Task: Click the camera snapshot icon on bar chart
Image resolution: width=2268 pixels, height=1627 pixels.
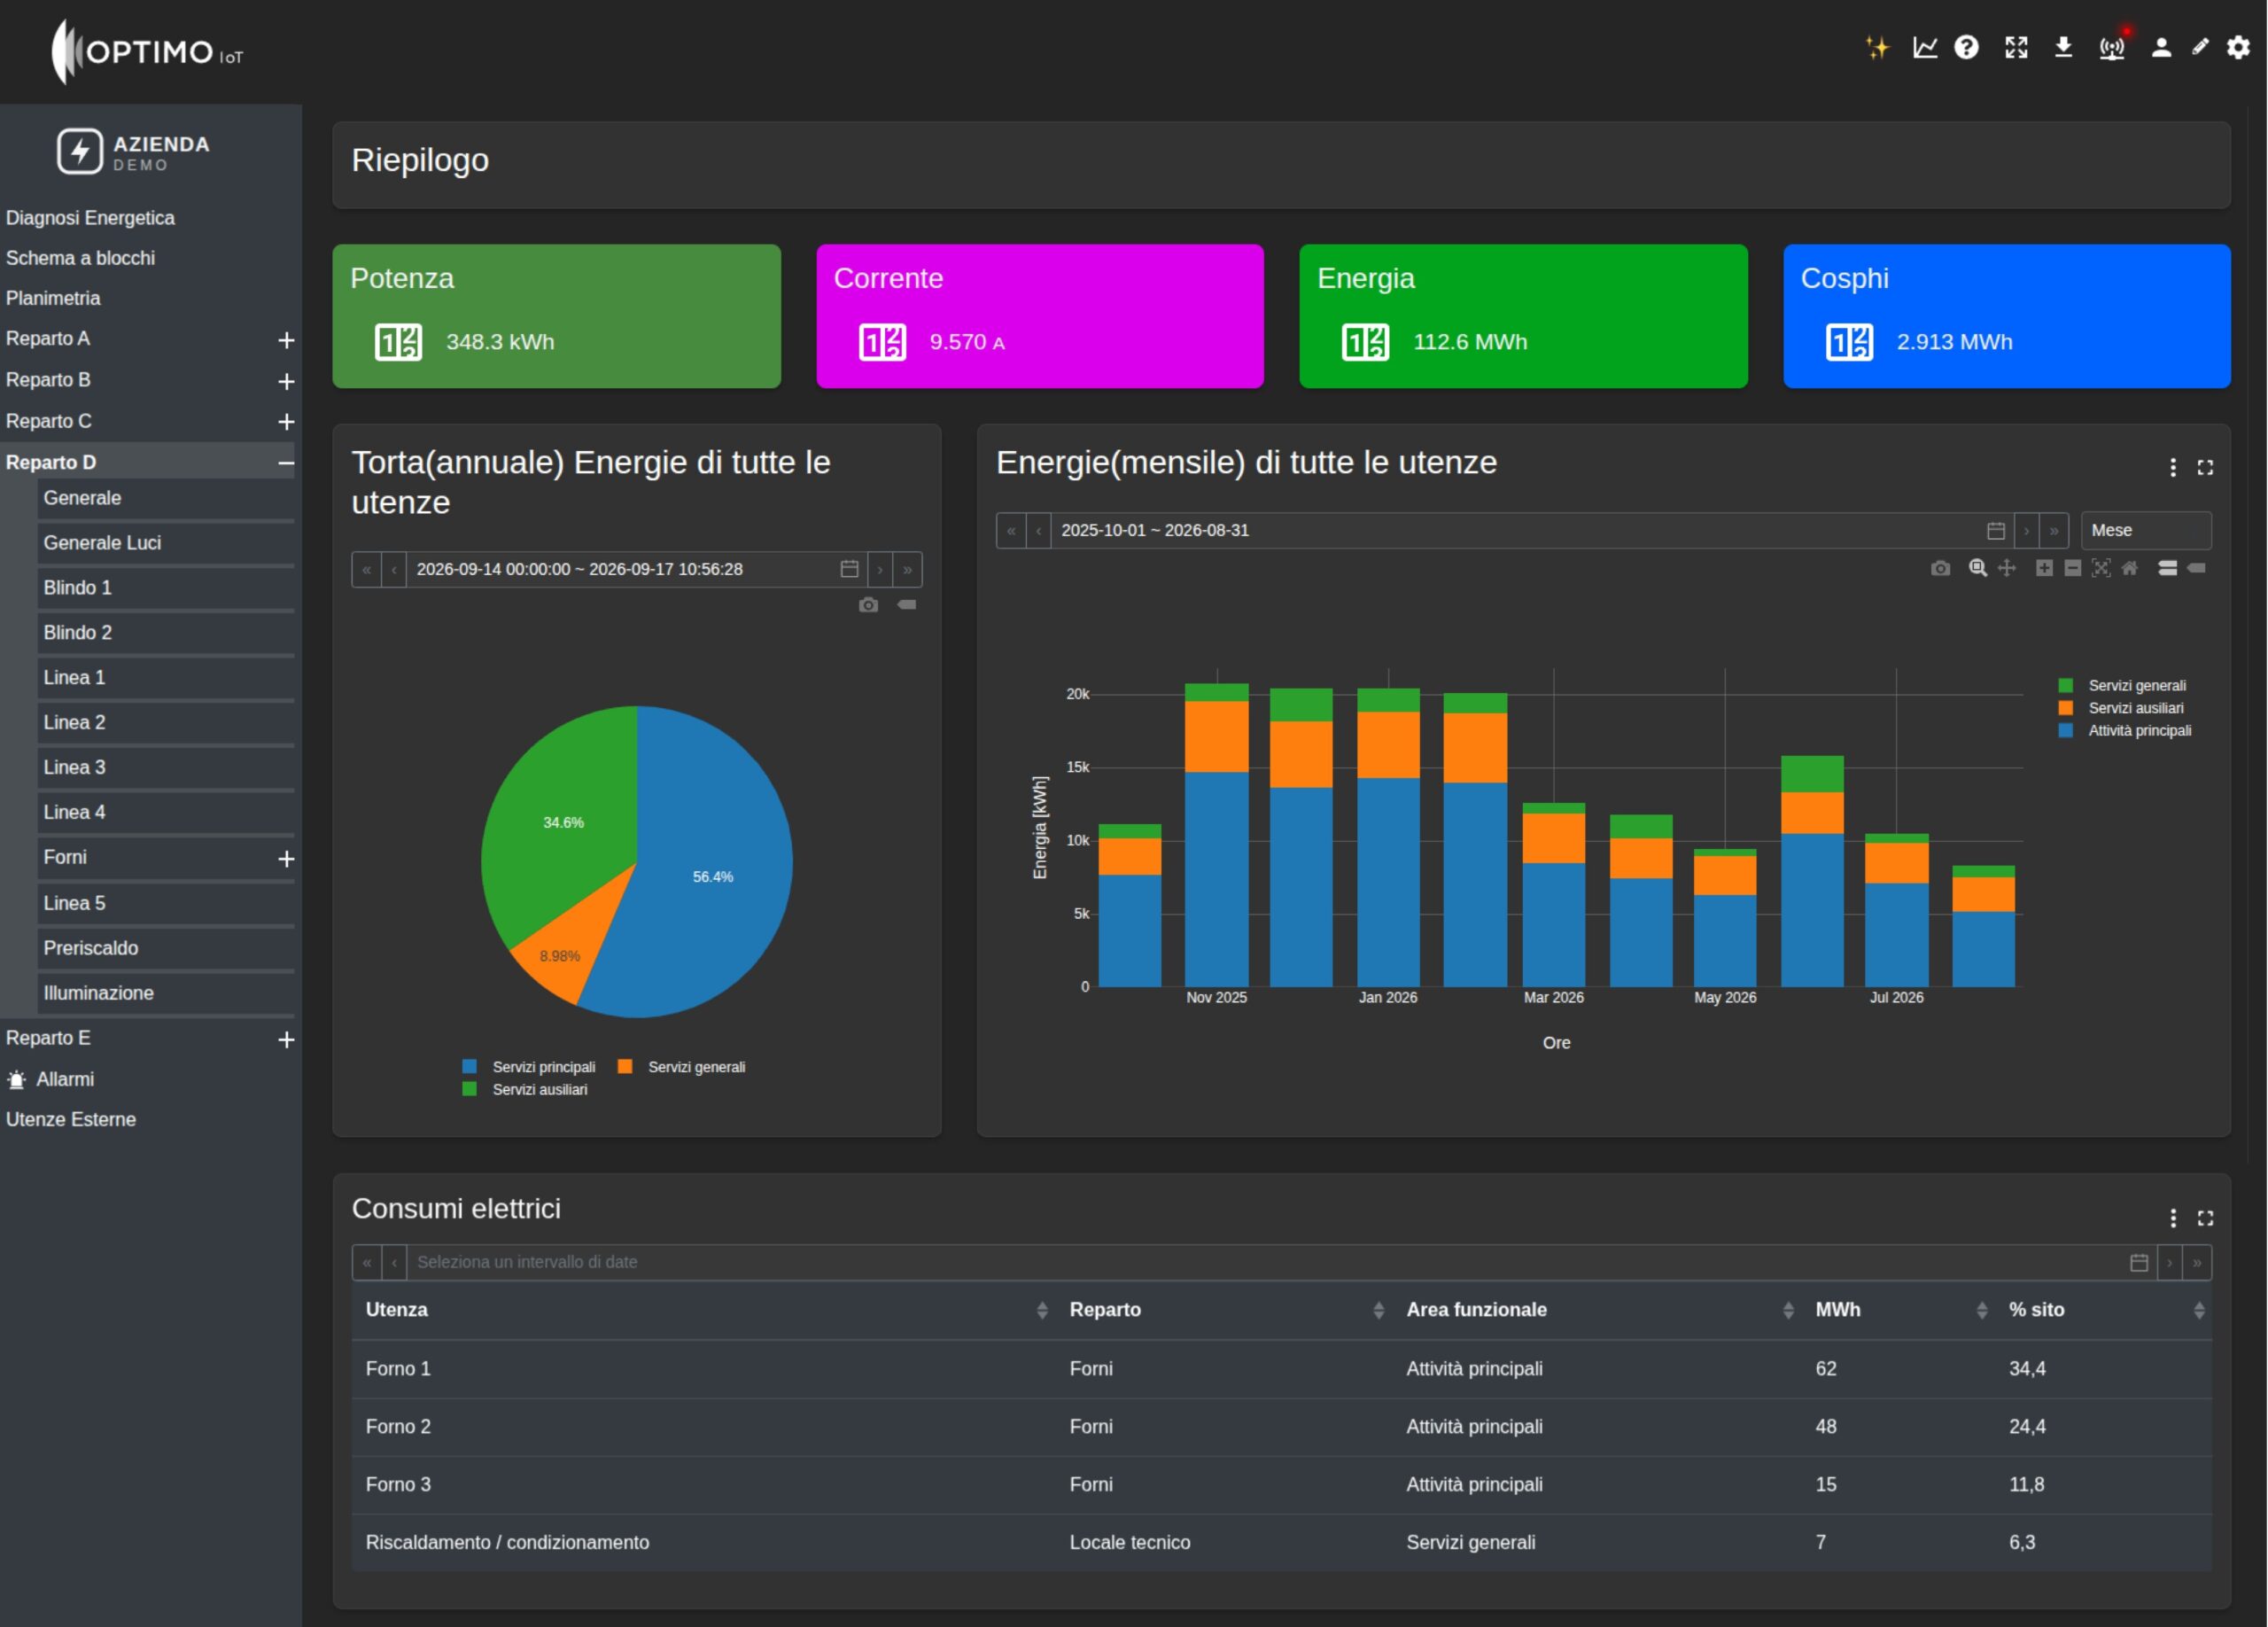Action: [1940, 568]
